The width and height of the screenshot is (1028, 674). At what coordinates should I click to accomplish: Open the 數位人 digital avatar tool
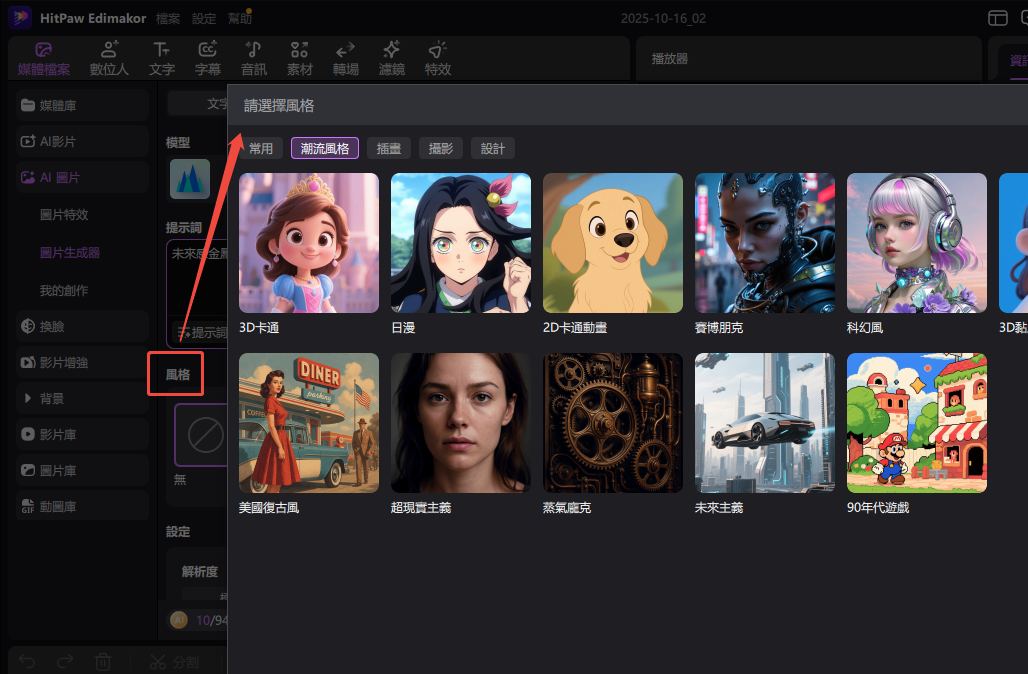(x=109, y=58)
